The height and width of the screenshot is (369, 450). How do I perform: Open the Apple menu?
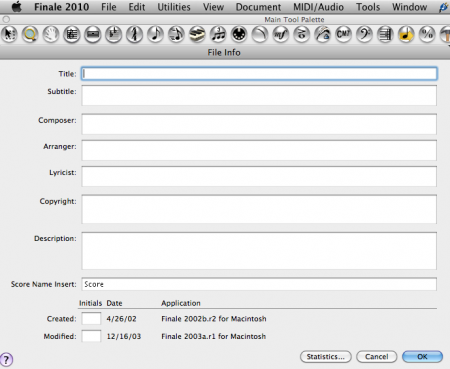click(x=16, y=7)
